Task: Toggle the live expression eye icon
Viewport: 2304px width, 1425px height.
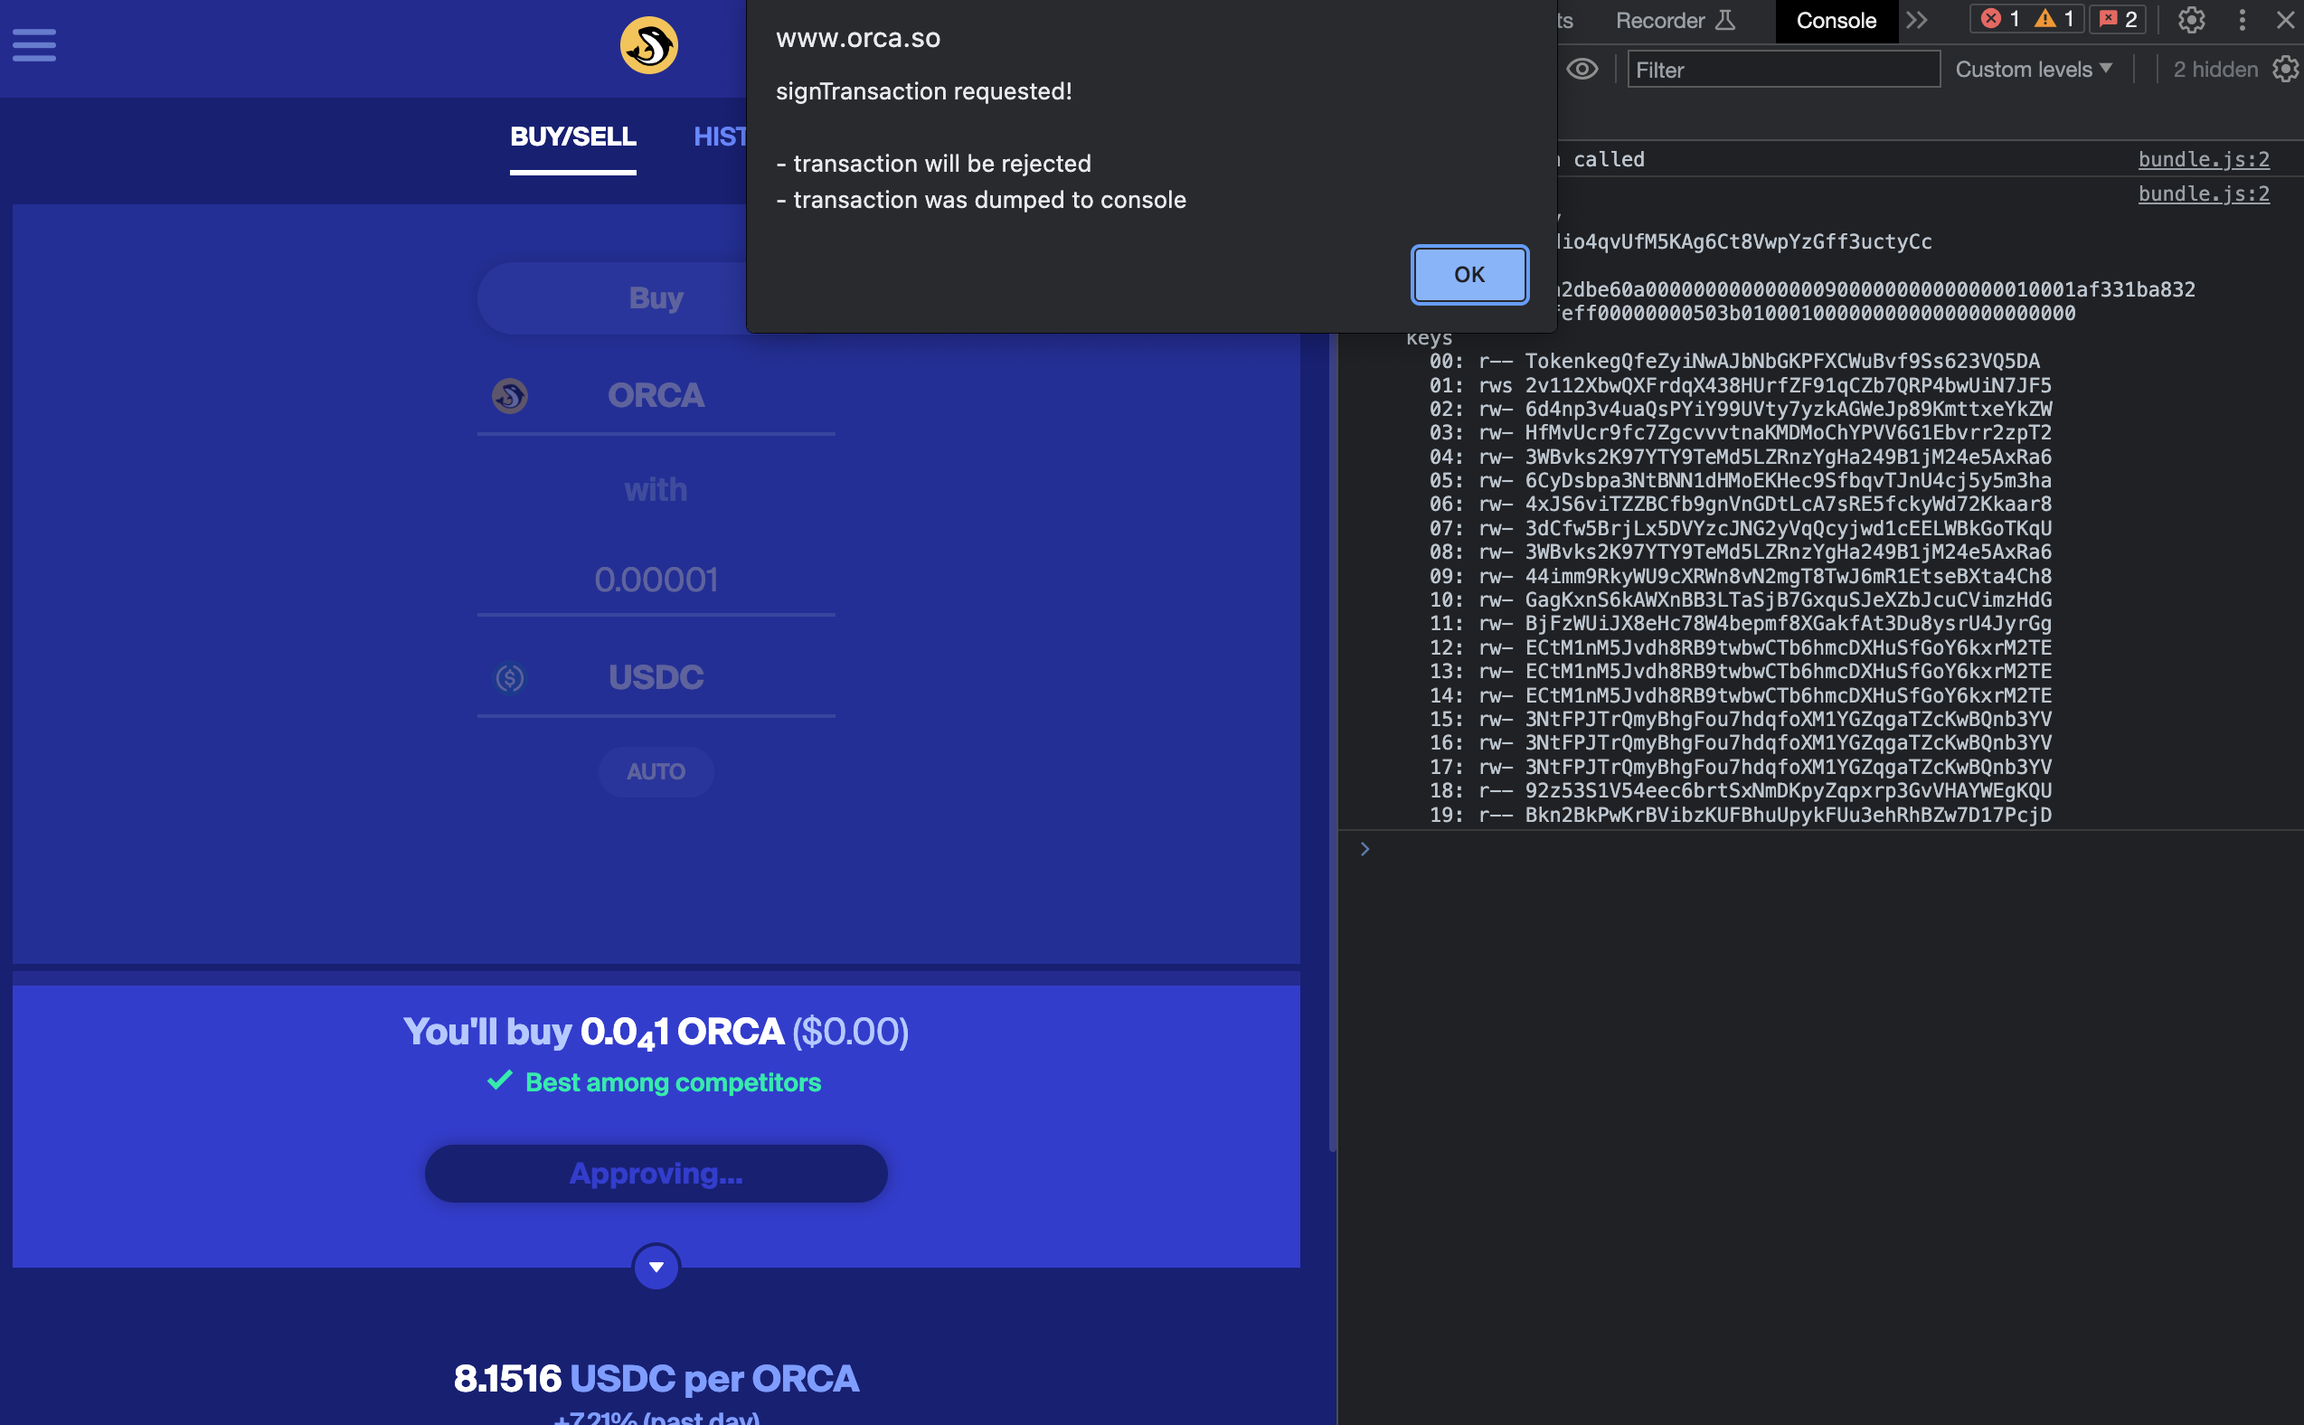Action: pyautogui.click(x=1582, y=69)
